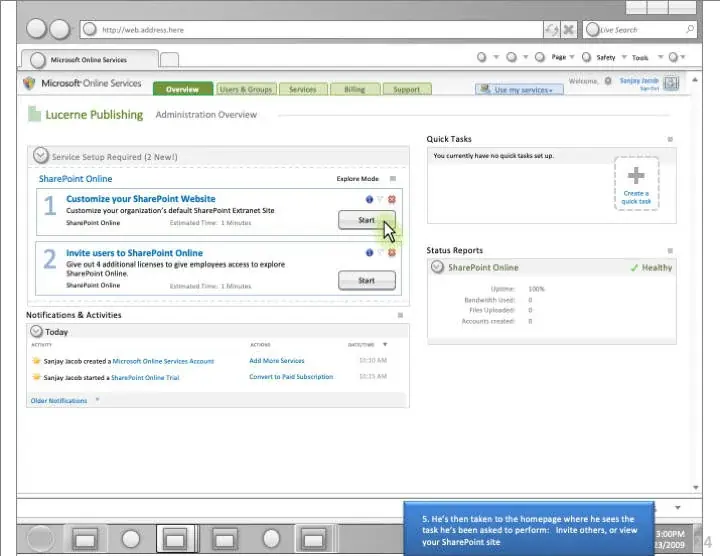Click the Sanjay Jacob user name link

click(639, 80)
